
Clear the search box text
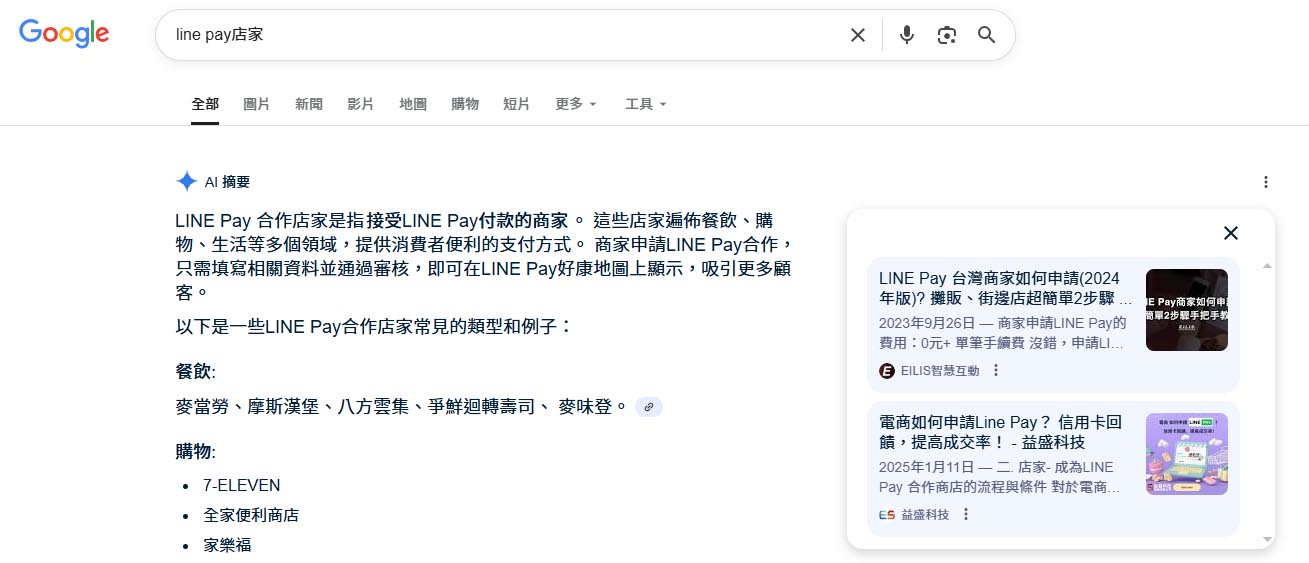point(857,35)
